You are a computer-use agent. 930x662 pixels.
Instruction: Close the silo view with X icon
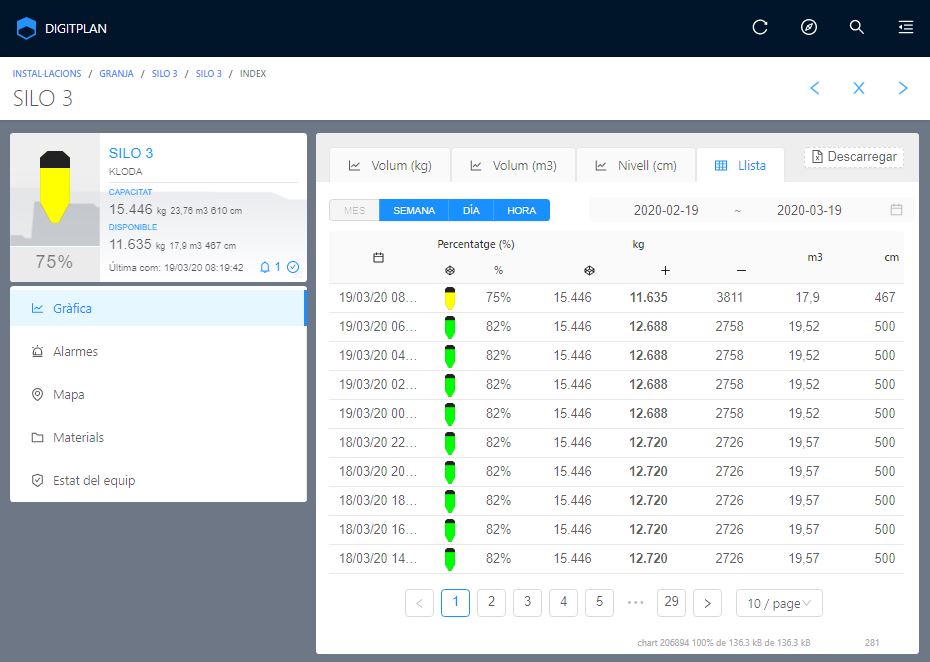coord(858,88)
